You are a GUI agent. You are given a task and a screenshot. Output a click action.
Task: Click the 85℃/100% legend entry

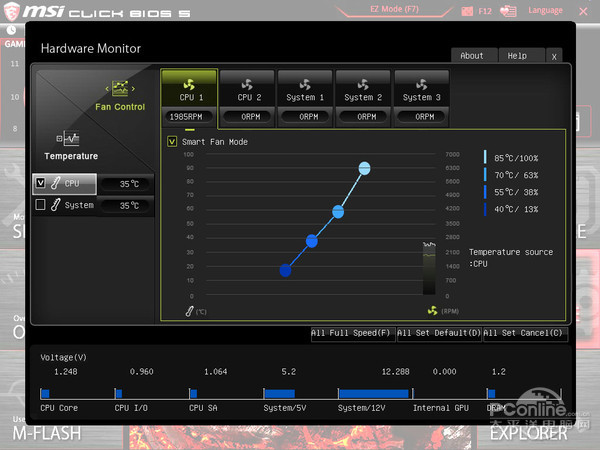pos(511,158)
